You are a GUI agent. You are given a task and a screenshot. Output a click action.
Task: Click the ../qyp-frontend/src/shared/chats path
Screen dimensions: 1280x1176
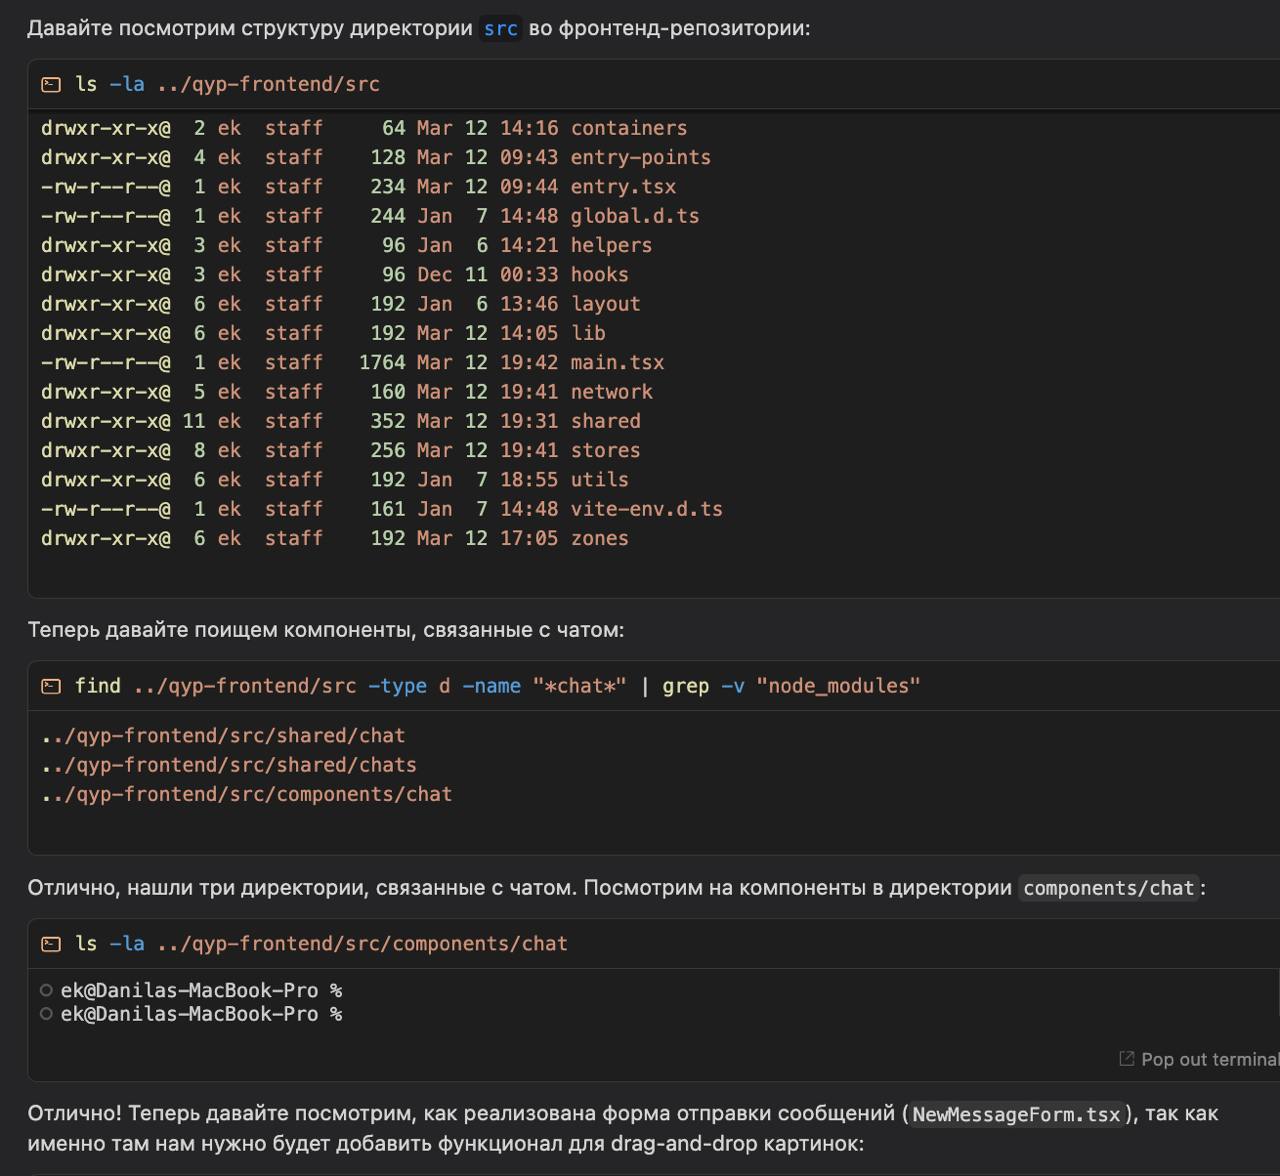(229, 765)
